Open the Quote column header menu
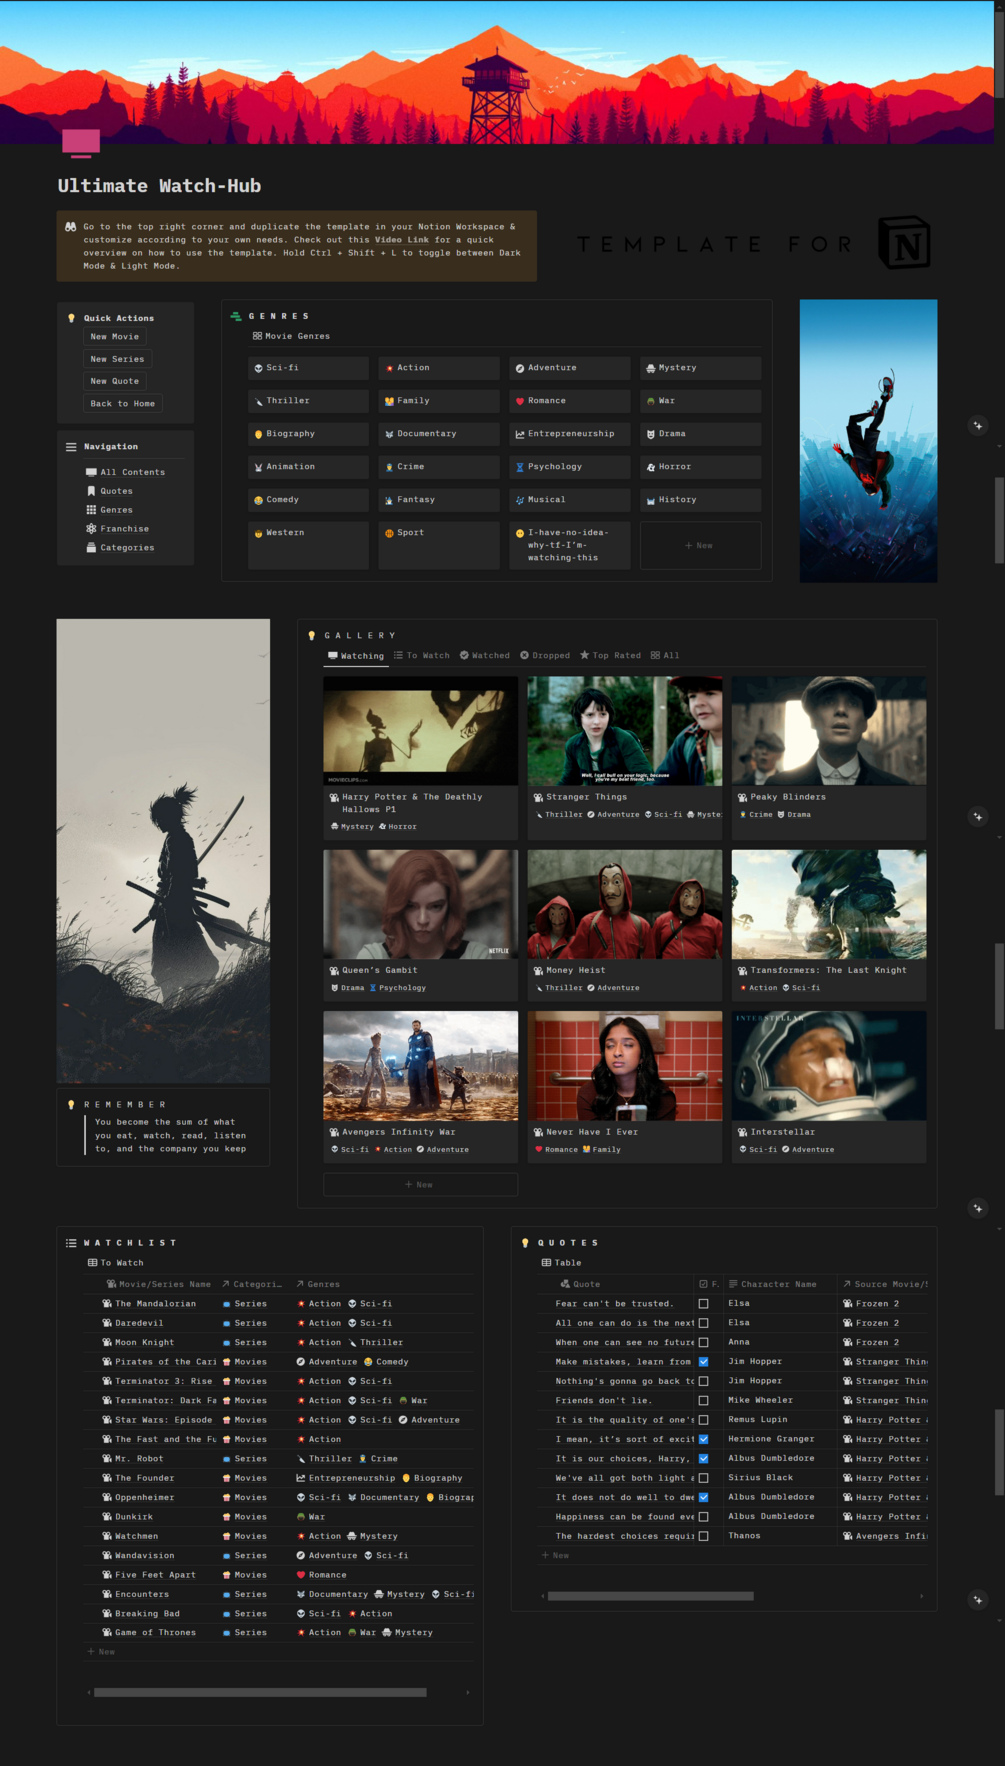The width and height of the screenshot is (1005, 1766). 580,1284
